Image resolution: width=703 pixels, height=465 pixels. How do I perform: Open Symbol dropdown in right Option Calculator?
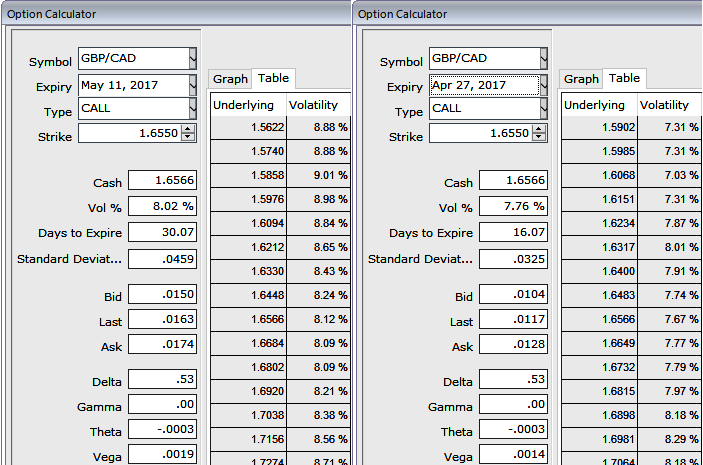544,58
